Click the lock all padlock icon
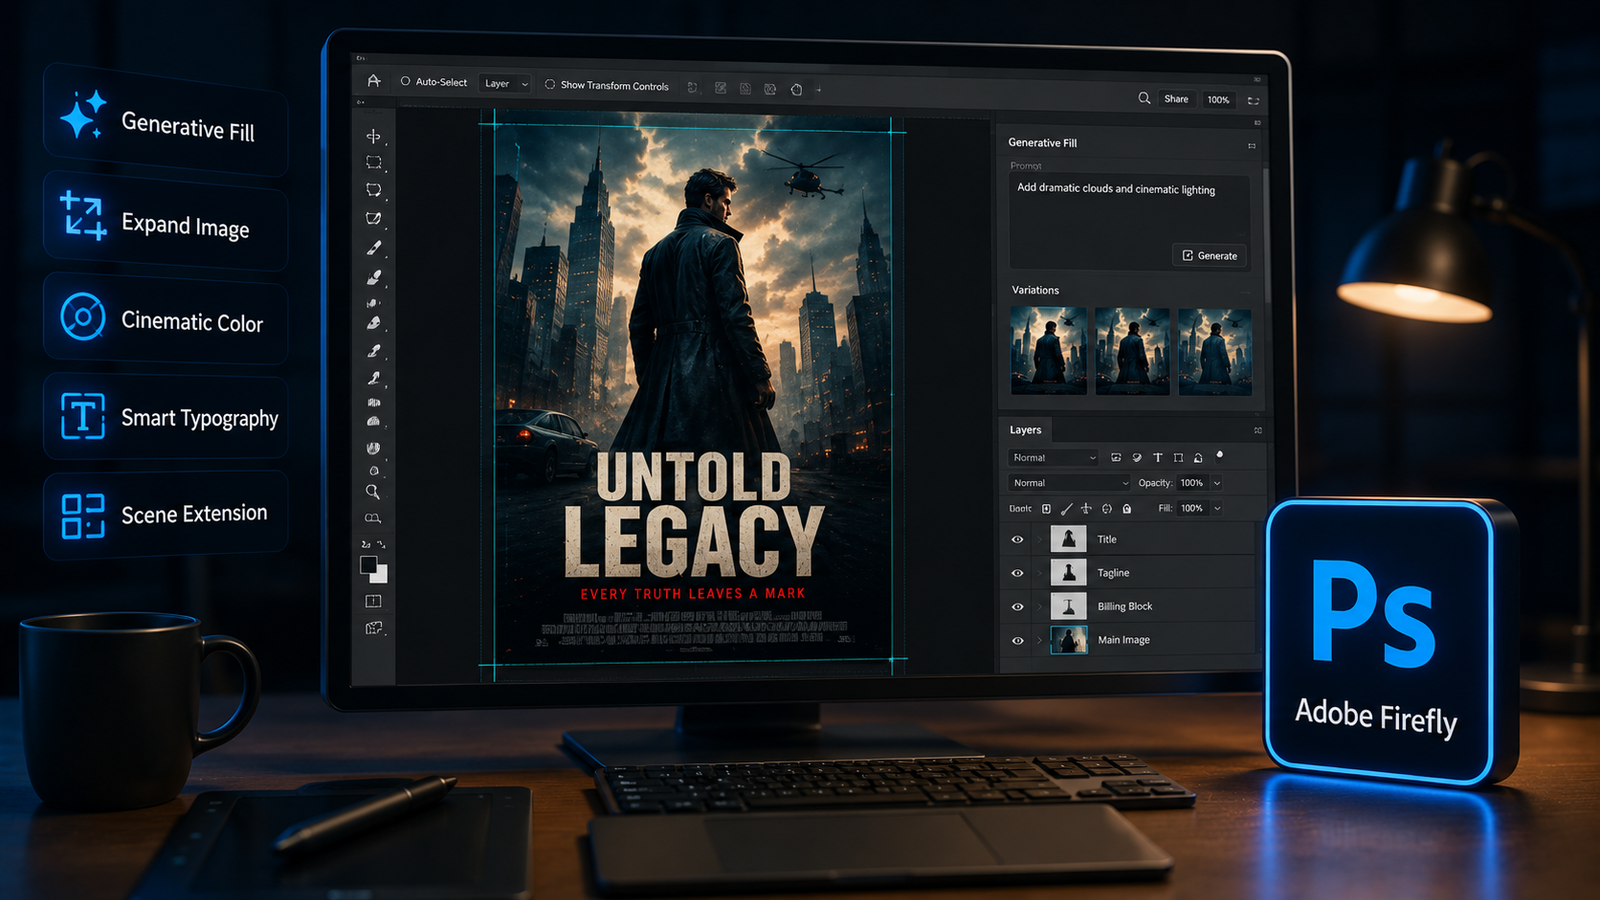The height and width of the screenshot is (900, 1600). [x=1127, y=509]
